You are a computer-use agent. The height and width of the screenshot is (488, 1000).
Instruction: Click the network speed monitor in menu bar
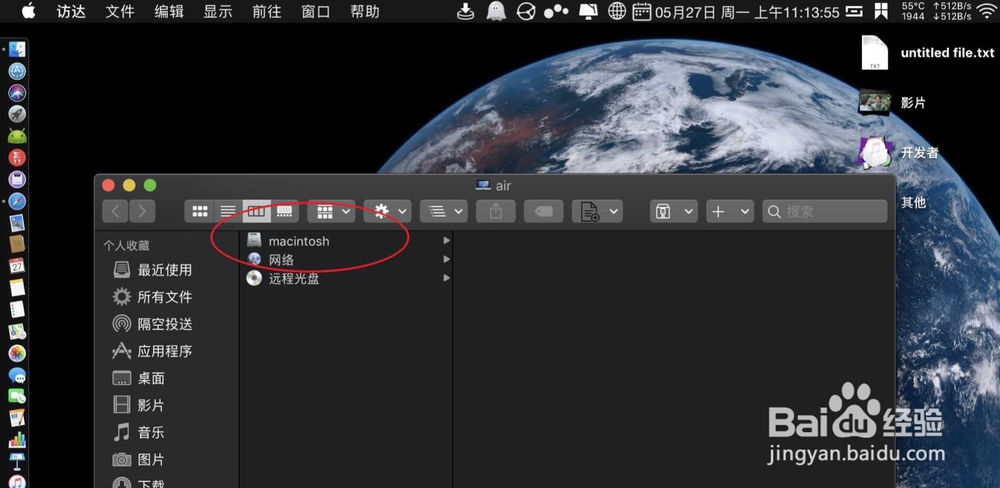(952, 11)
